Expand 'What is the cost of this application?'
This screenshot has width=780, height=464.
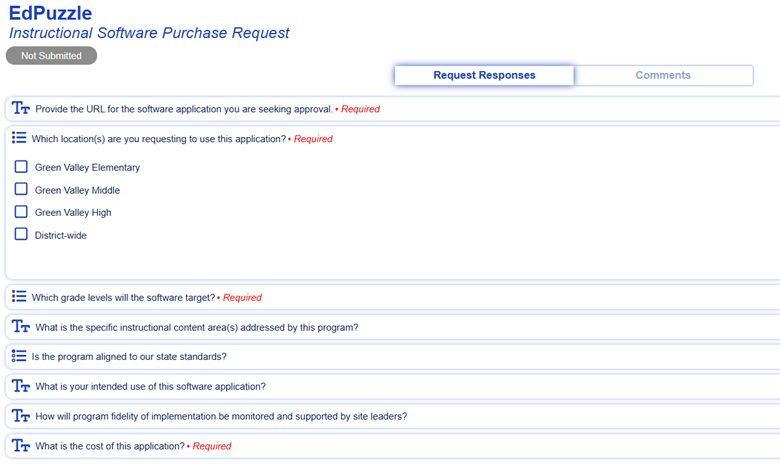(393, 446)
